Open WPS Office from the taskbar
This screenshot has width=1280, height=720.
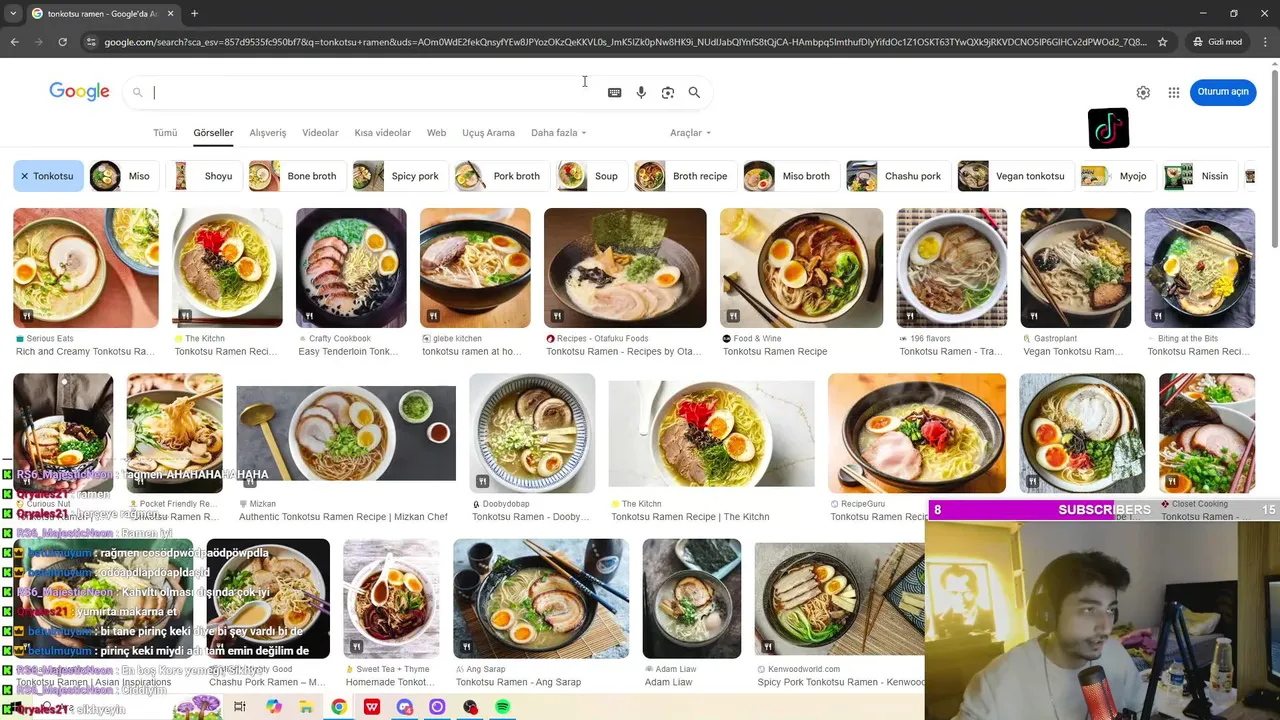tap(372, 707)
